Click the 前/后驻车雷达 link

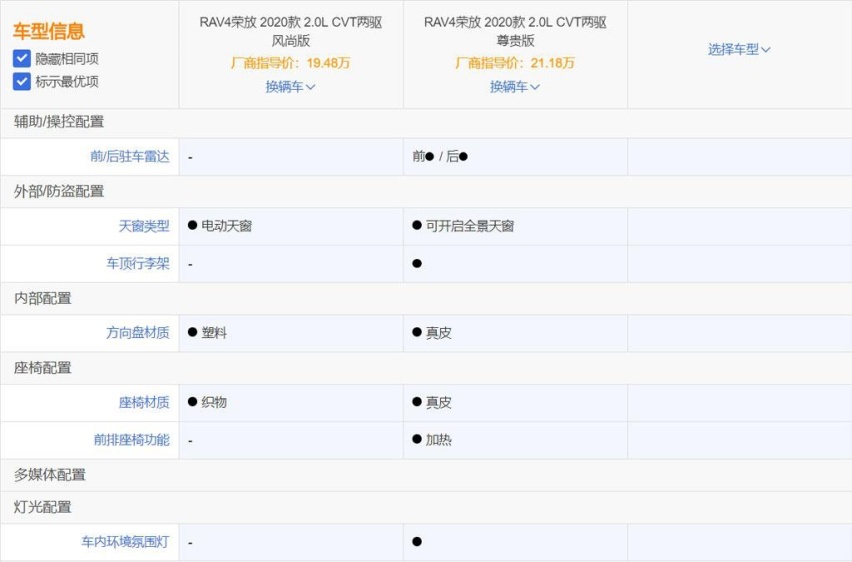130,157
